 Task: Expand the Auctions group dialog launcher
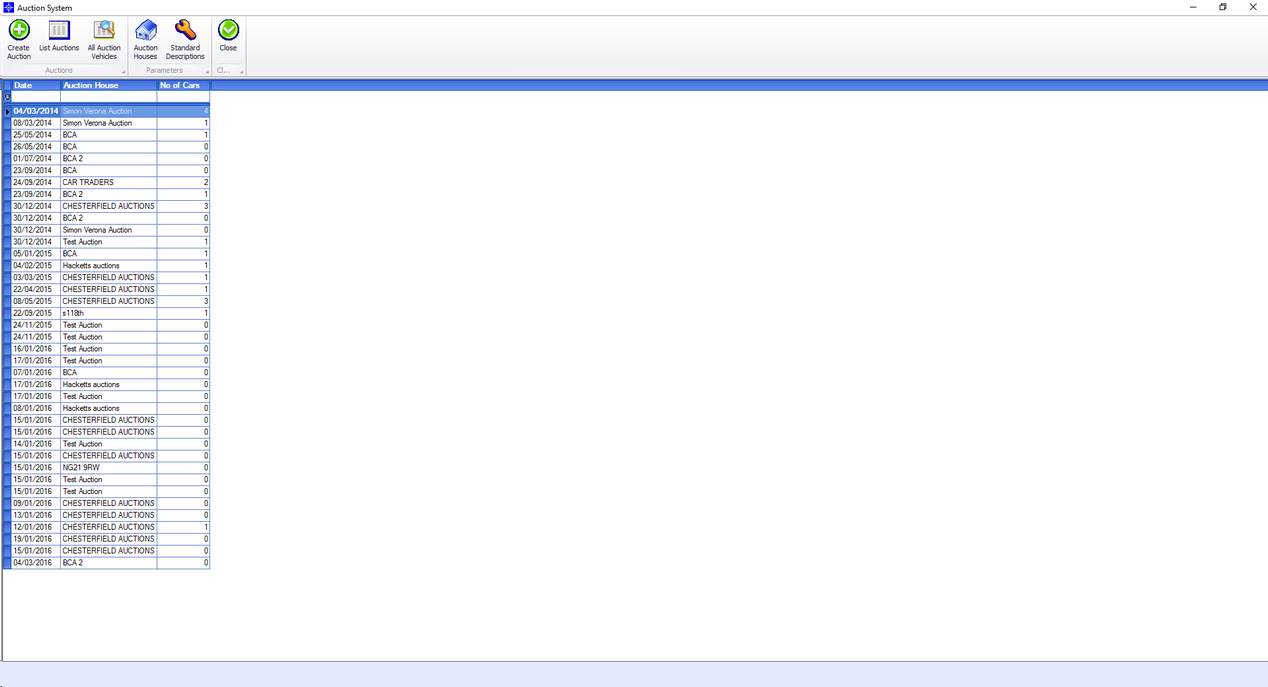124,72
